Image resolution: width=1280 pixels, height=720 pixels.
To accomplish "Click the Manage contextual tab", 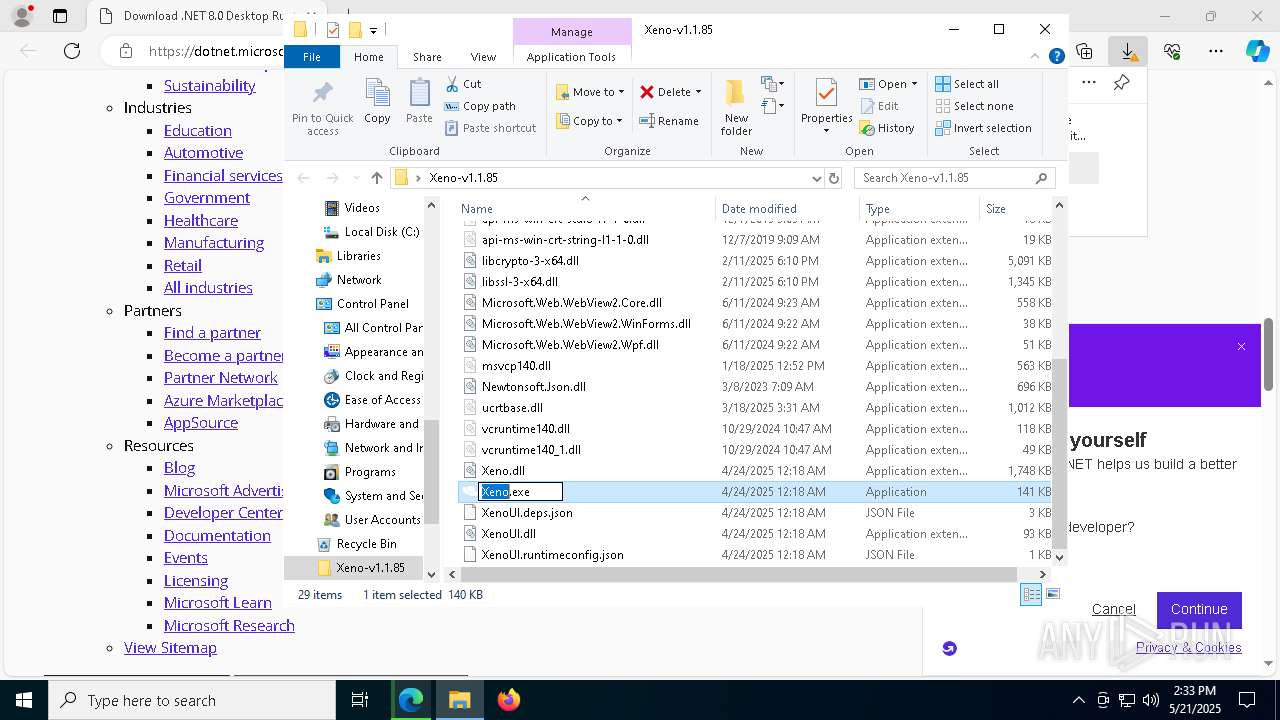I will pyautogui.click(x=571, y=32).
